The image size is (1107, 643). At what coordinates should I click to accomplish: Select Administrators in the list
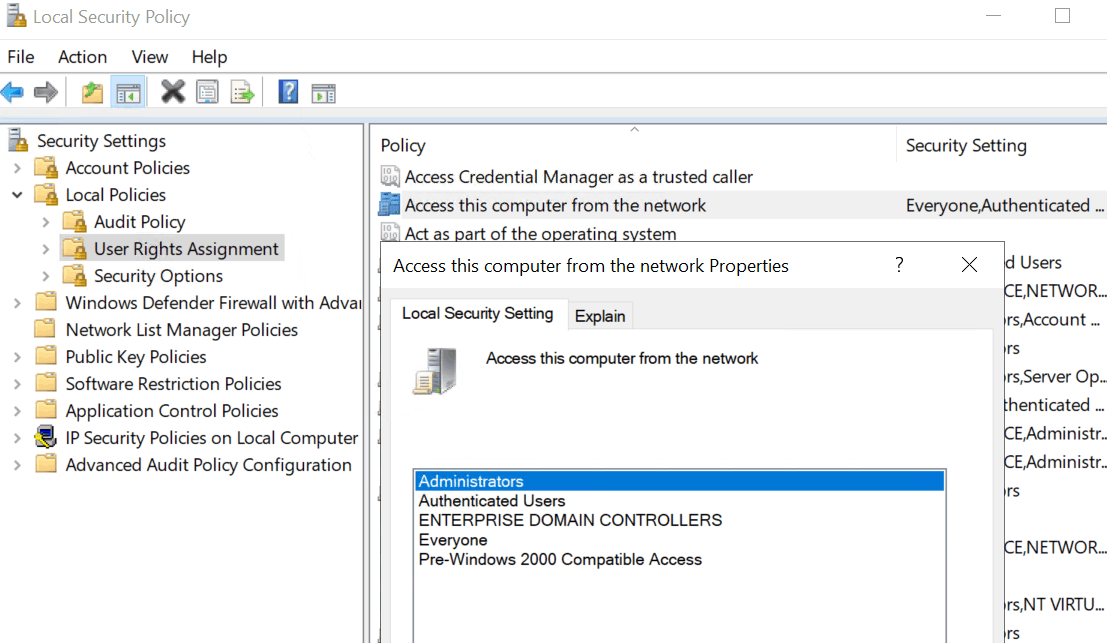tap(680, 481)
